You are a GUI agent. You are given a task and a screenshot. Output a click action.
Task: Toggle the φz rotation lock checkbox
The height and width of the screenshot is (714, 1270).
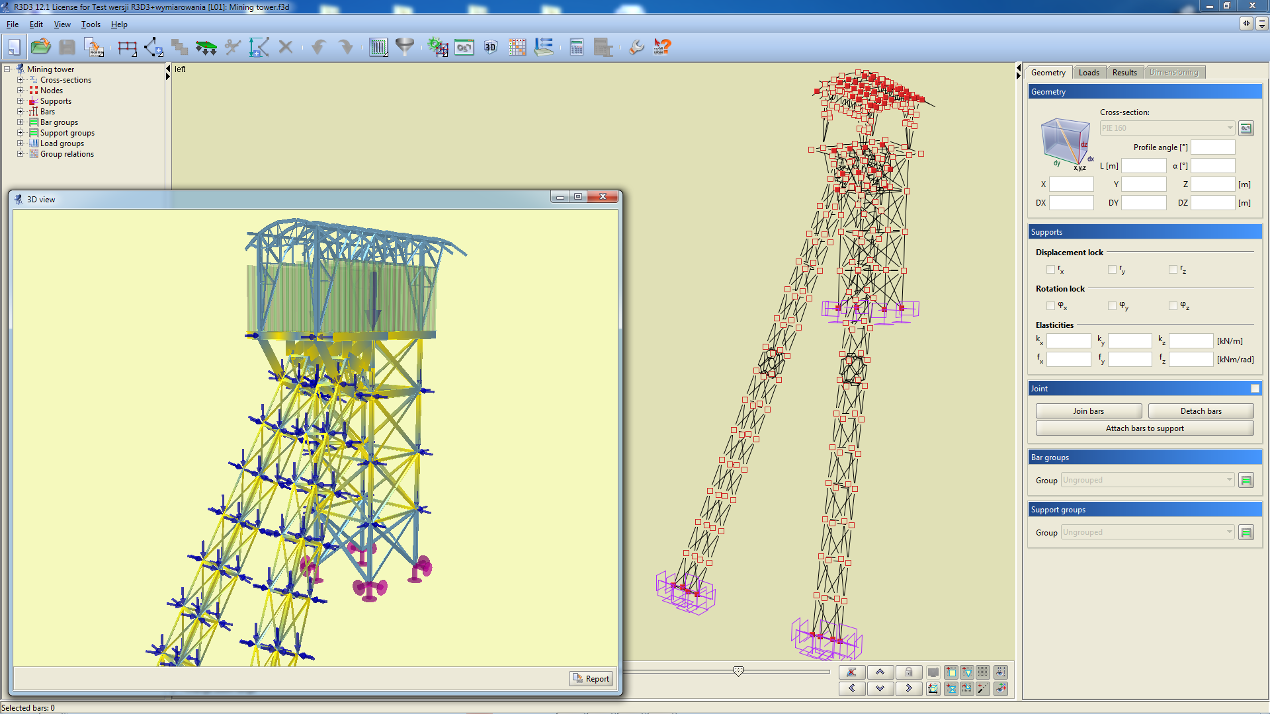(x=1174, y=306)
